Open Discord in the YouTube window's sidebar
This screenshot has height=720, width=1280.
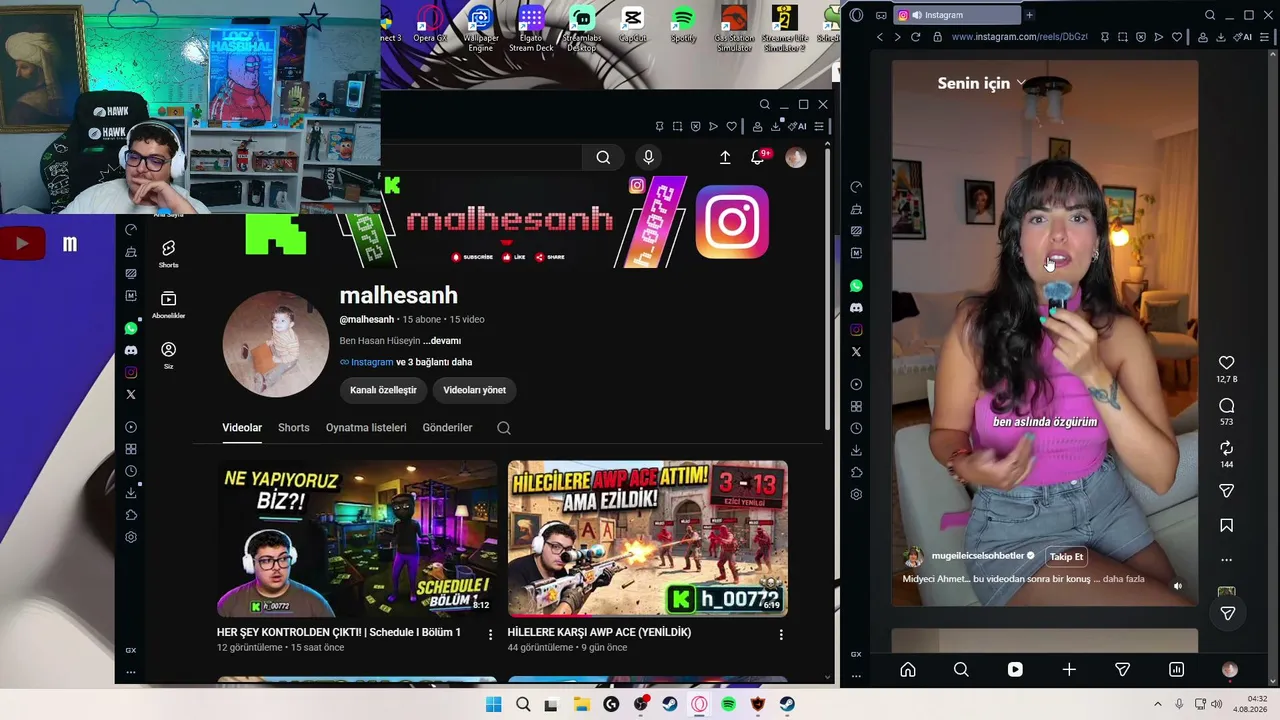(x=131, y=350)
